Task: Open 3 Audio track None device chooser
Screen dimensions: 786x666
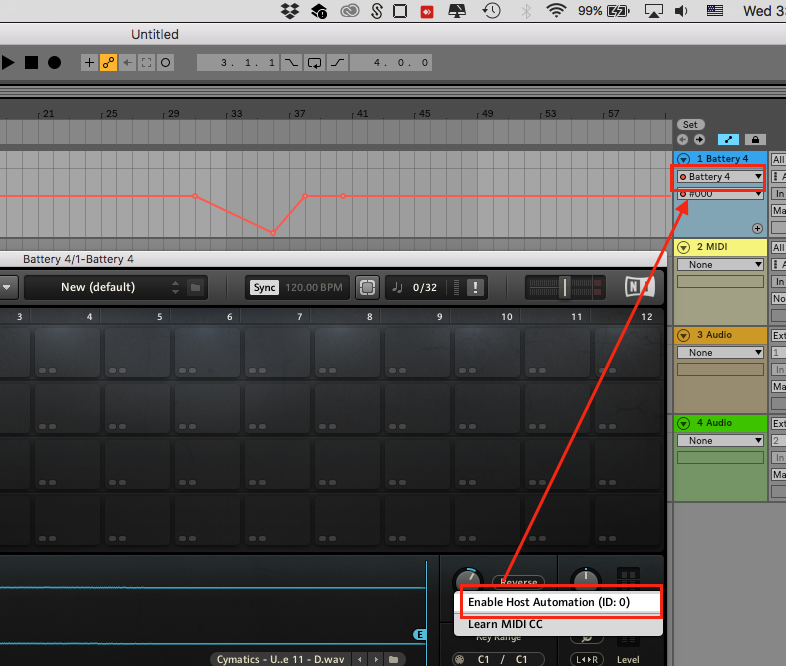Action: point(720,353)
